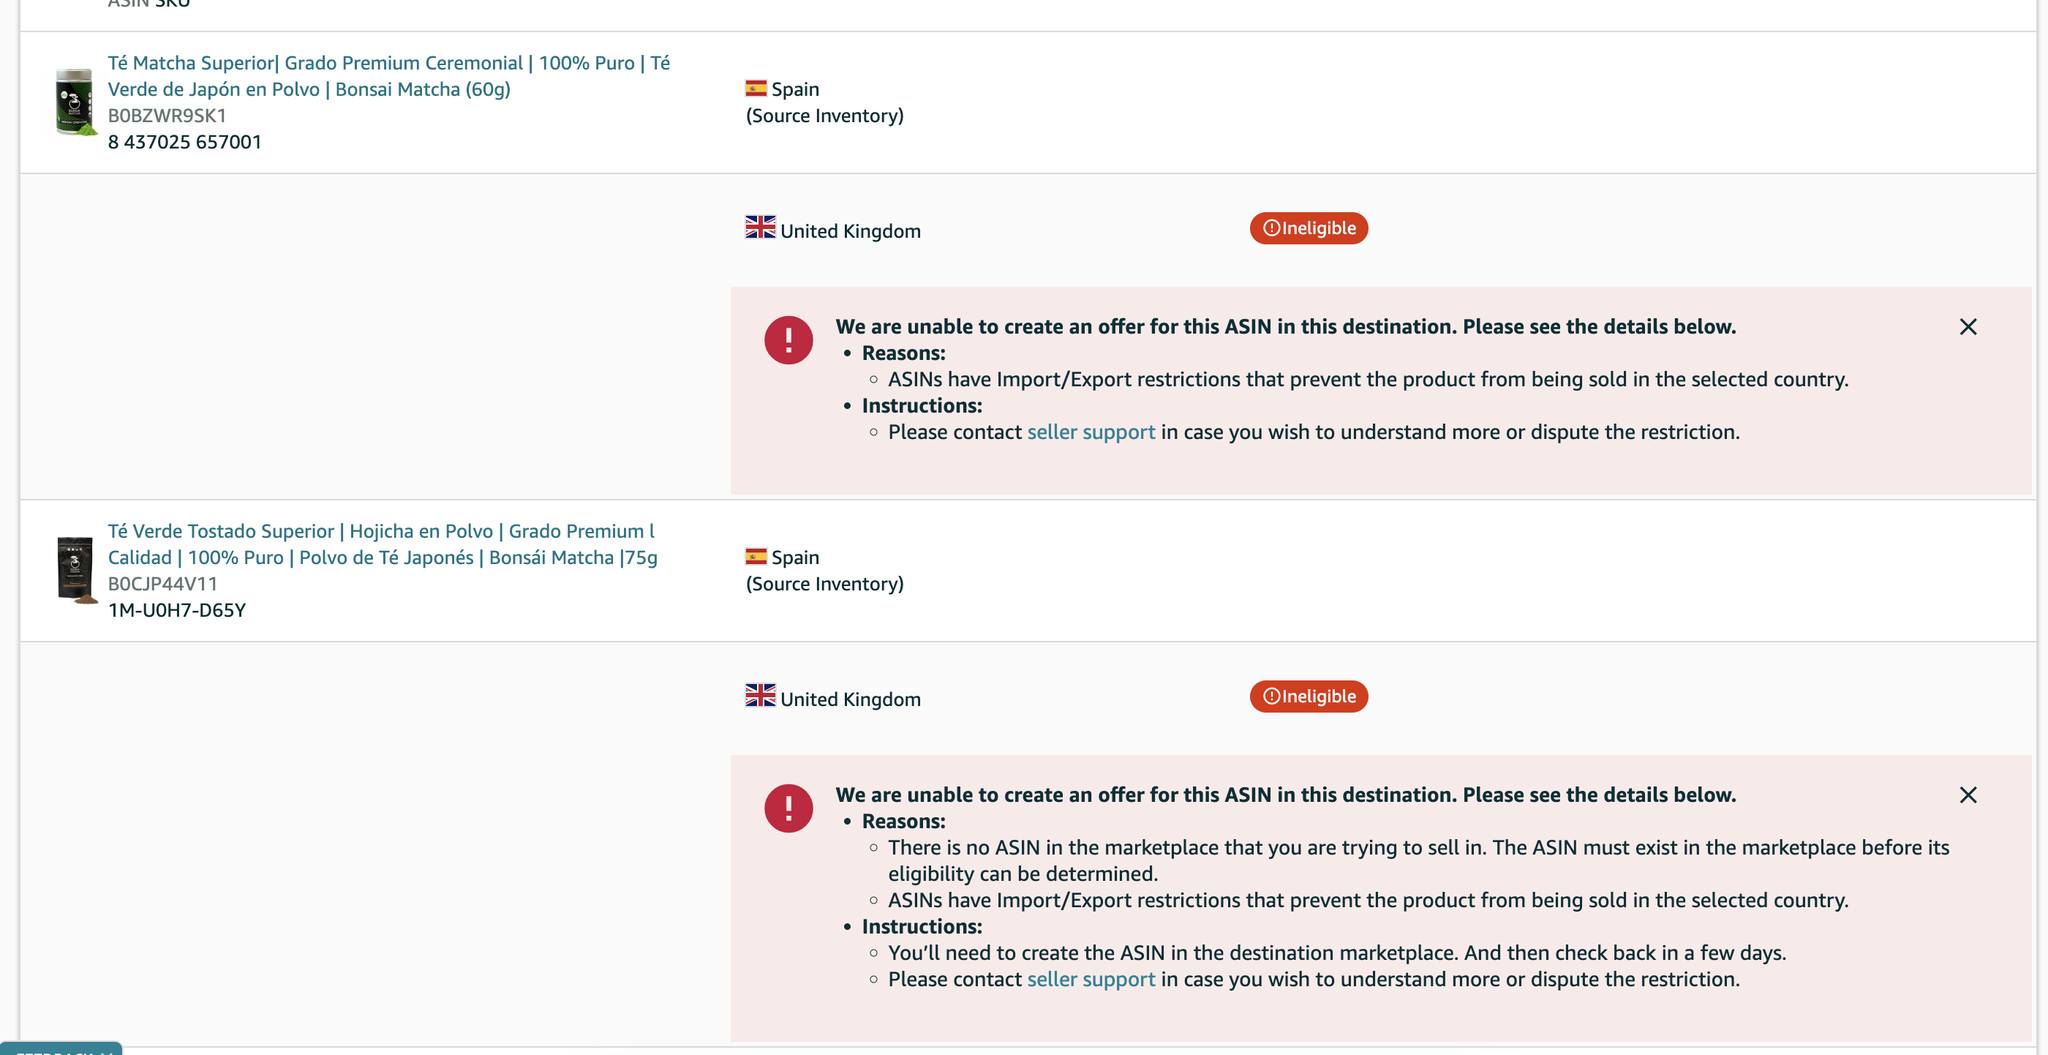
Task: Select the SKU text 1M-U0H7-D65Y
Action: click(x=177, y=610)
